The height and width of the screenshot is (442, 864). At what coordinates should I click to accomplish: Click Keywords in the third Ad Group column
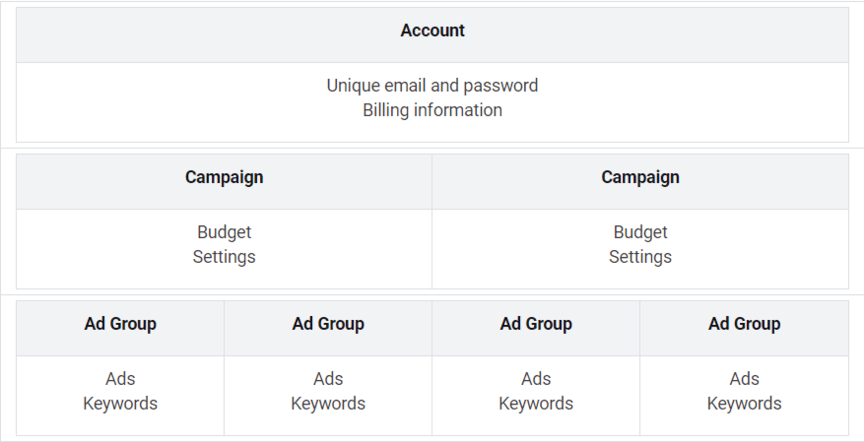click(x=536, y=404)
